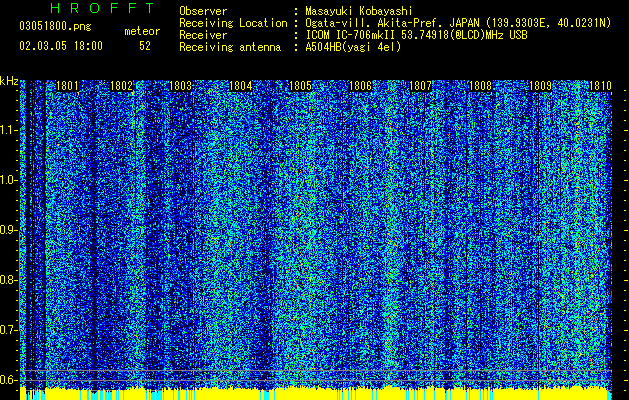The width and height of the screenshot is (629, 400).
Task: Click the 1806 time marker
Action: [x=361, y=86]
